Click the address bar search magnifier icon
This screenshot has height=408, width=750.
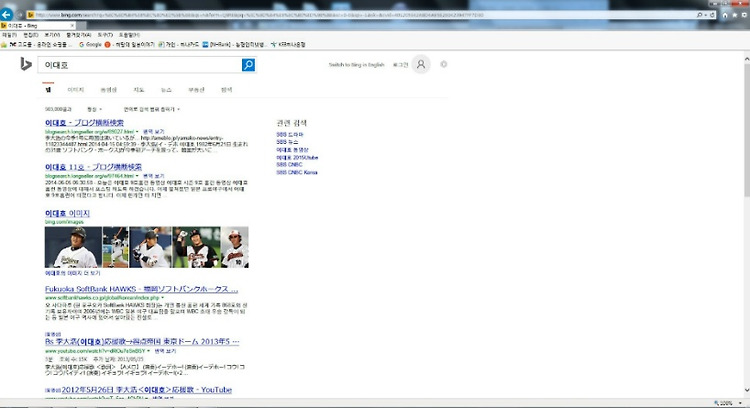[x=700, y=15]
